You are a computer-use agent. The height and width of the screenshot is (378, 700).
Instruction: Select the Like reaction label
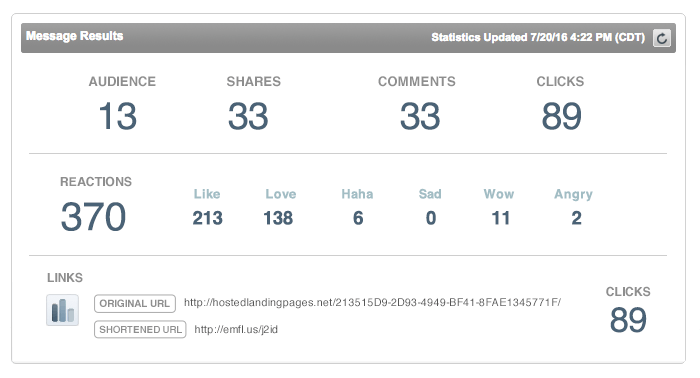click(x=207, y=194)
